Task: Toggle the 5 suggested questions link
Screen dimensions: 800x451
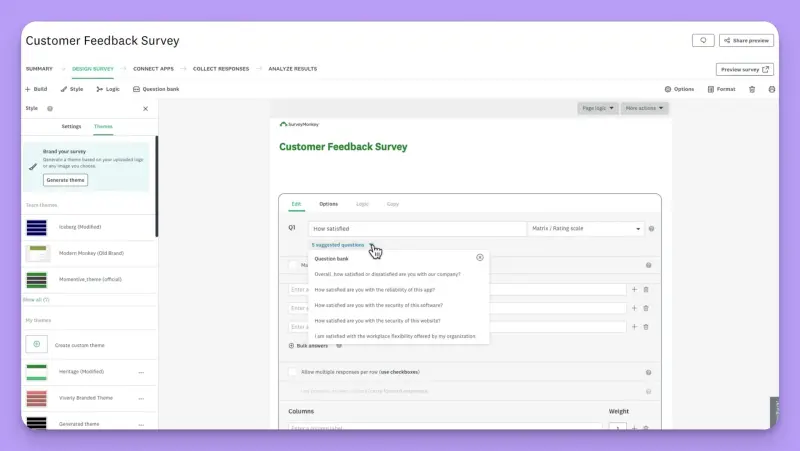Action: click(x=338, y=245)
